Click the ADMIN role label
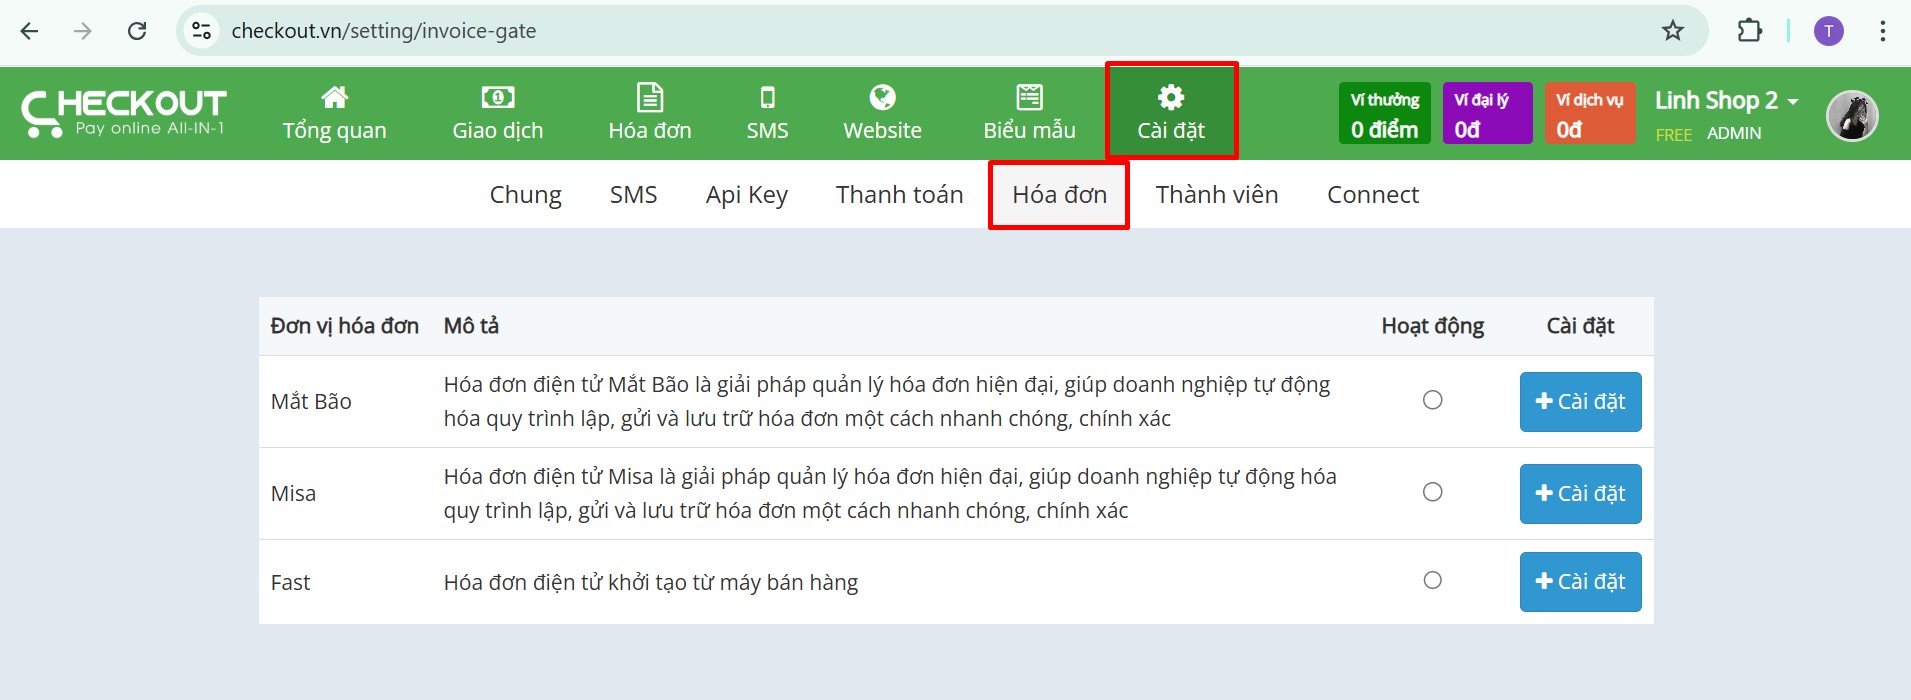1911x700 pixels. [1734, 134]
